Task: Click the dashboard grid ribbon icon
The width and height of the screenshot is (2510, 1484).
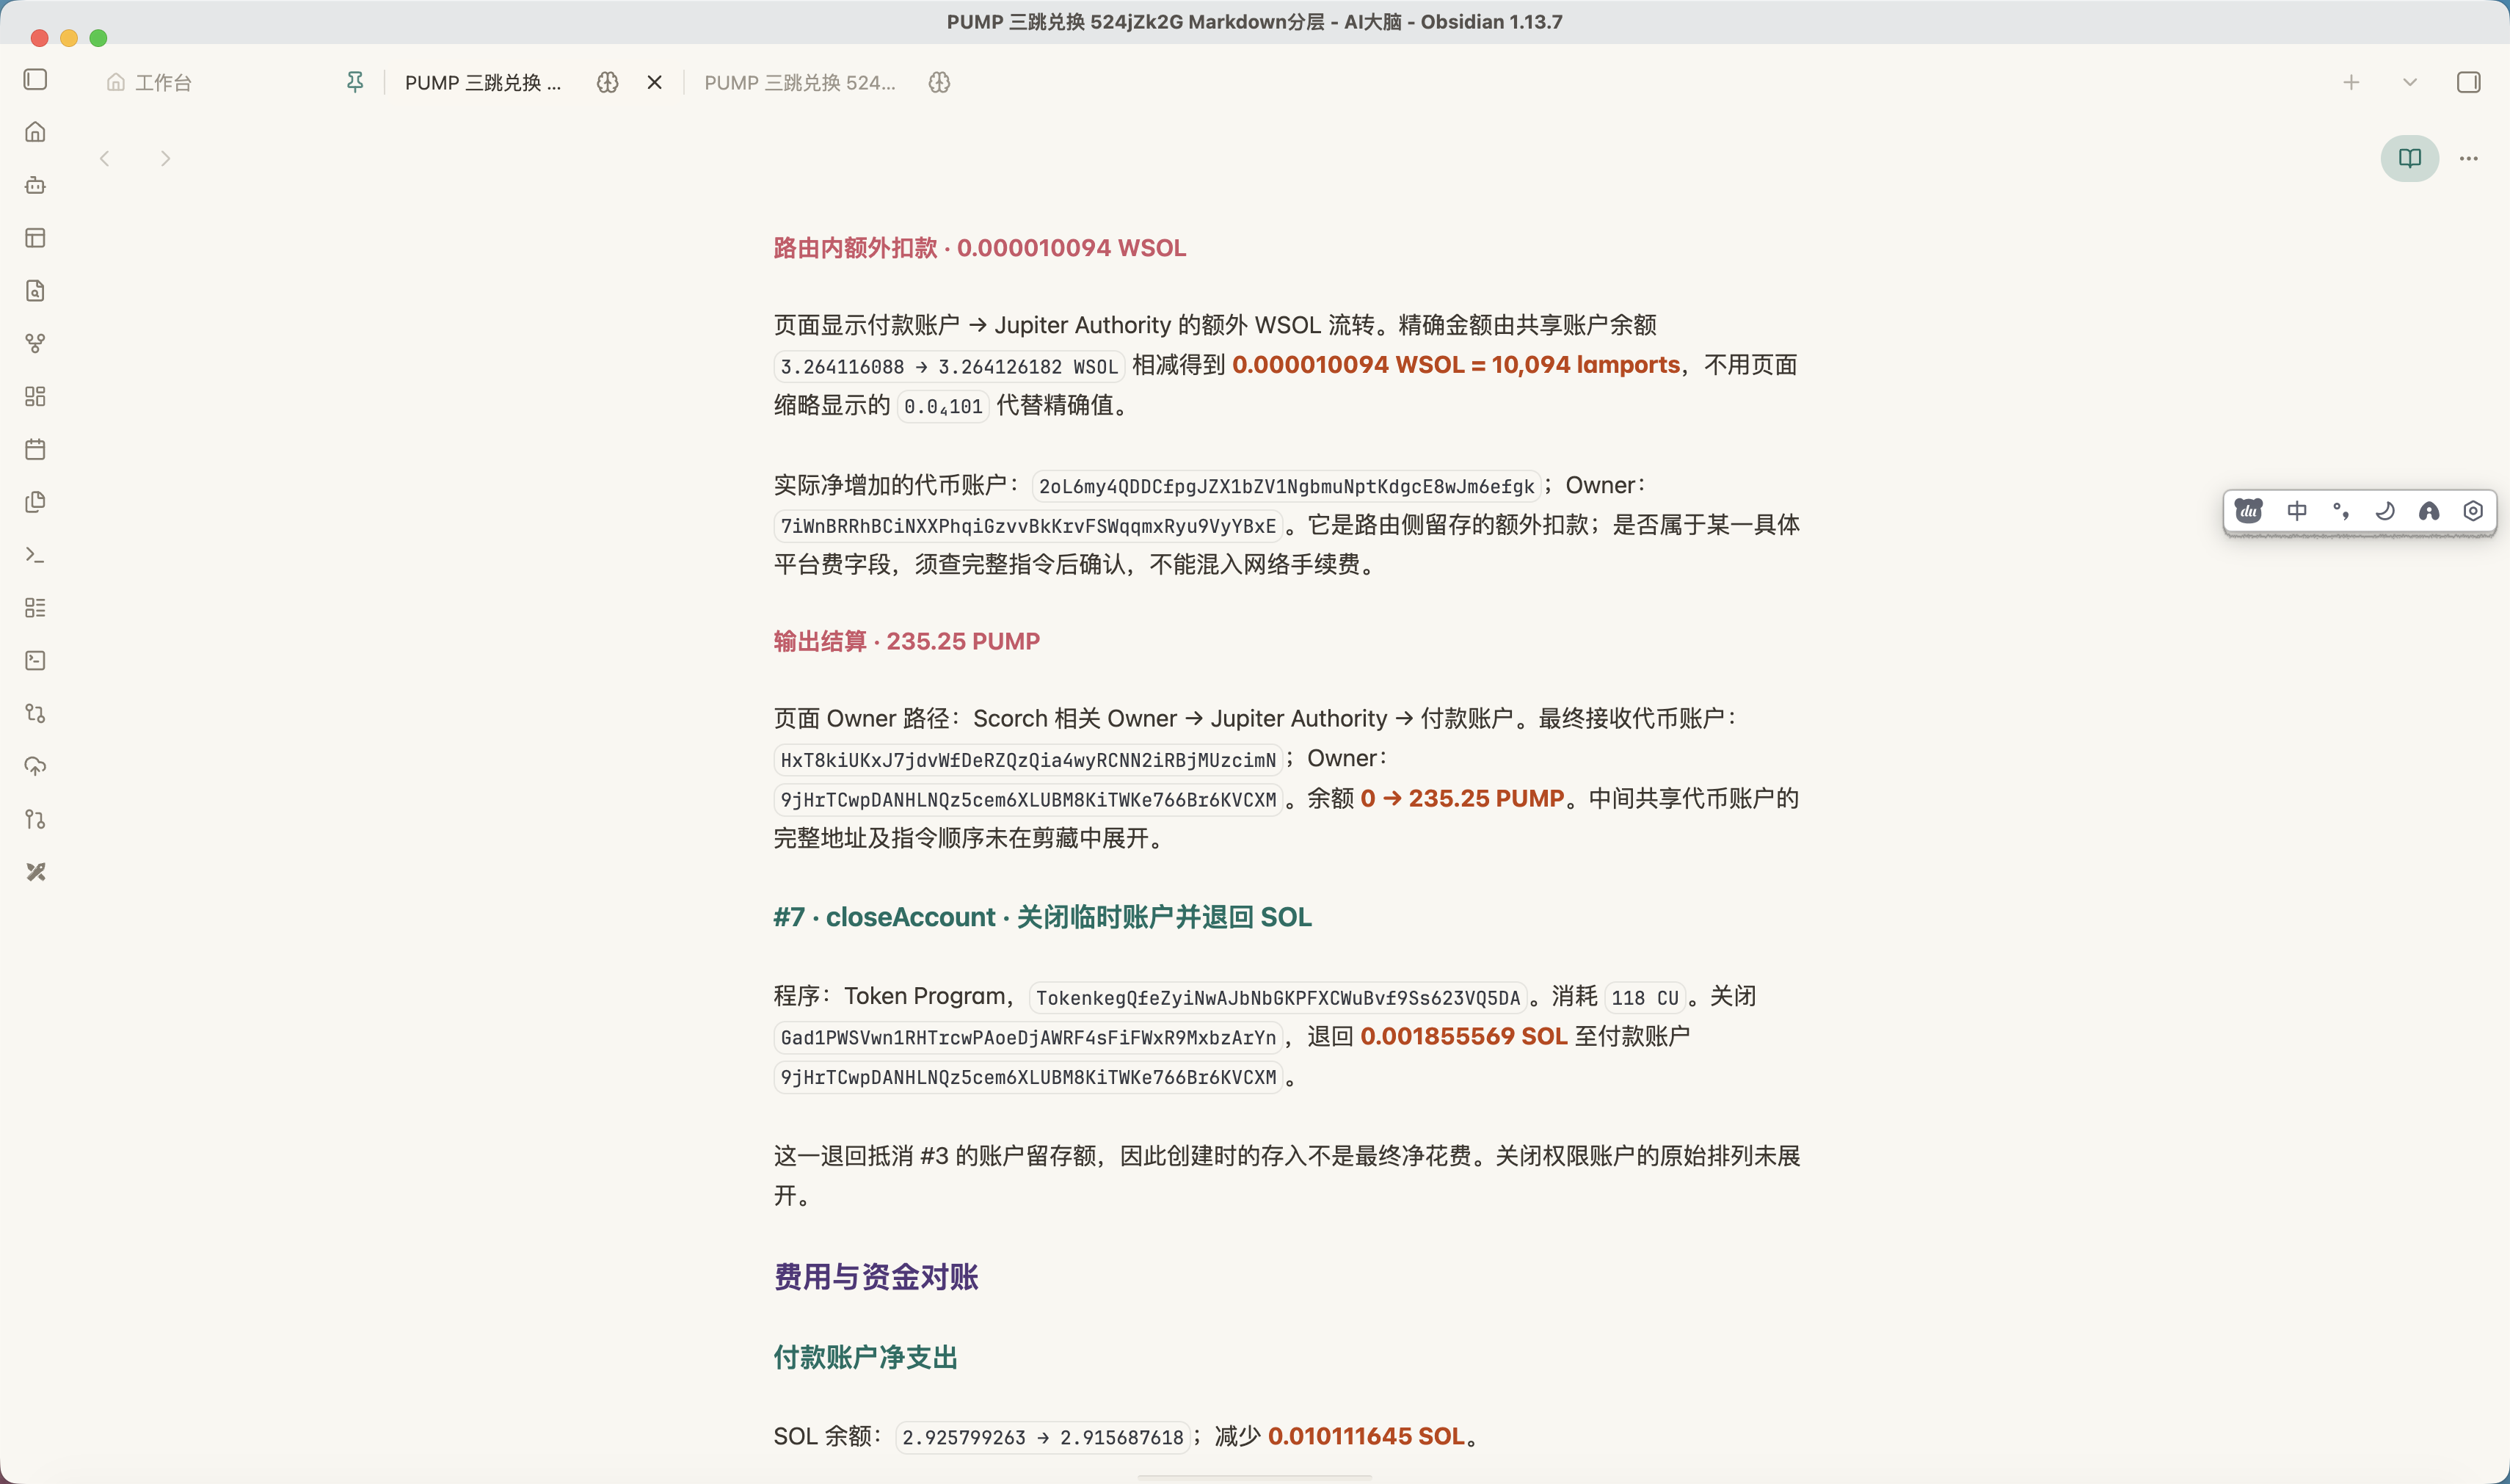Action: 35,396
